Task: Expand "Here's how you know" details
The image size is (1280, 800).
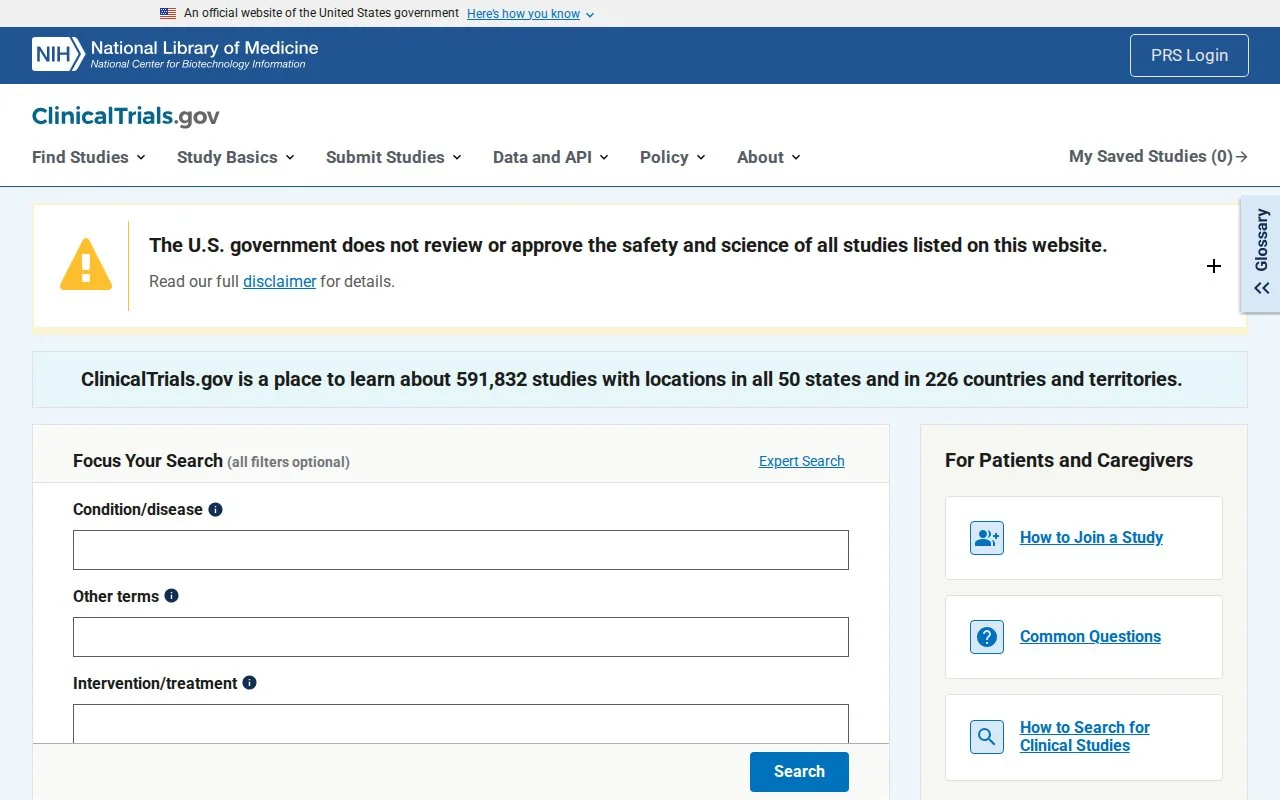Action: [530, 14]
